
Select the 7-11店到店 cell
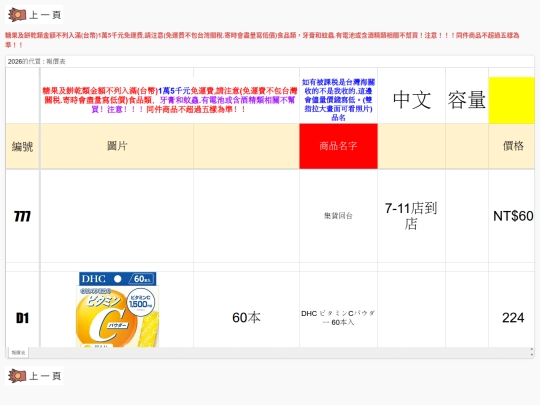(x=412, y=216)
